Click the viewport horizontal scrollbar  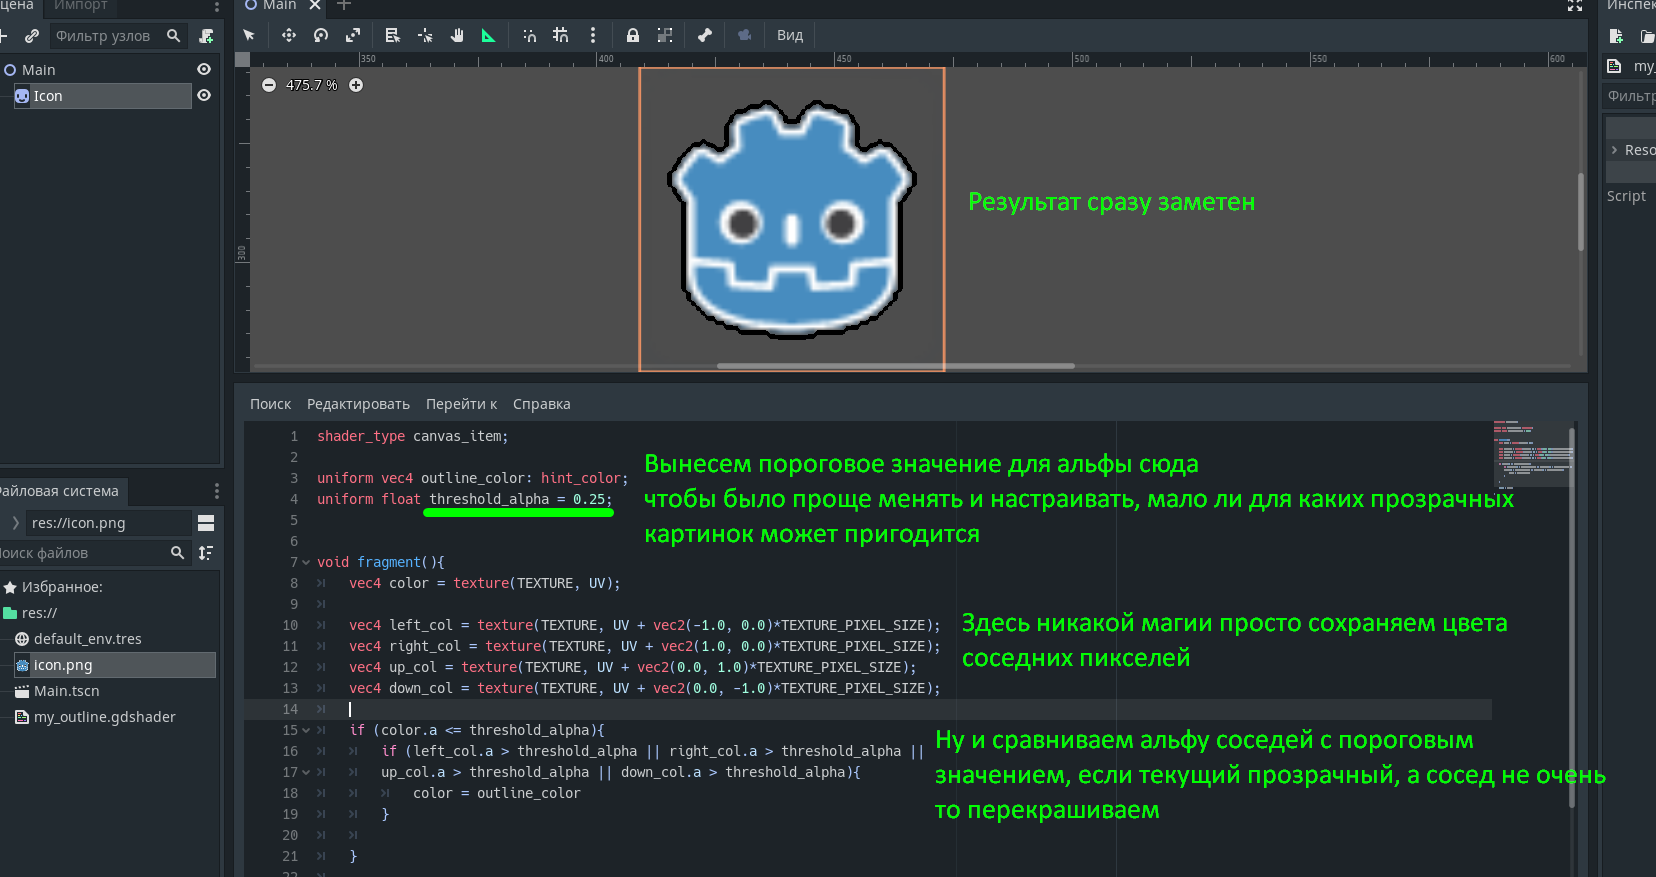(896, 366)
